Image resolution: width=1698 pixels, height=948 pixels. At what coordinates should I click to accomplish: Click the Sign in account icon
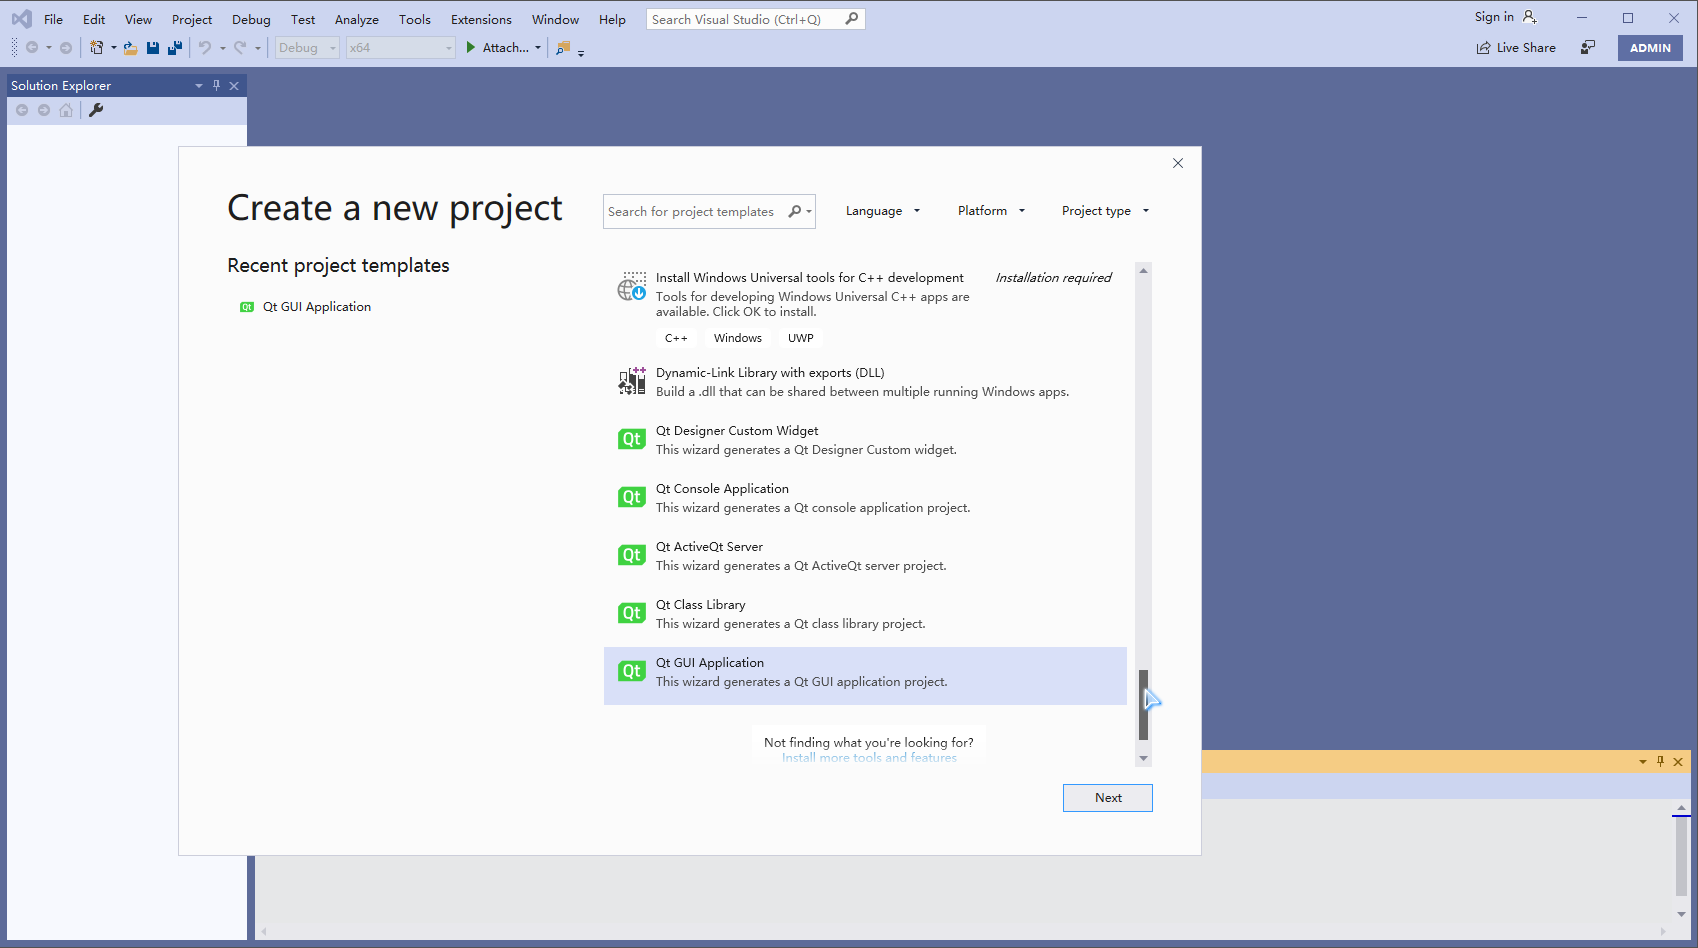coord(1530,17)
